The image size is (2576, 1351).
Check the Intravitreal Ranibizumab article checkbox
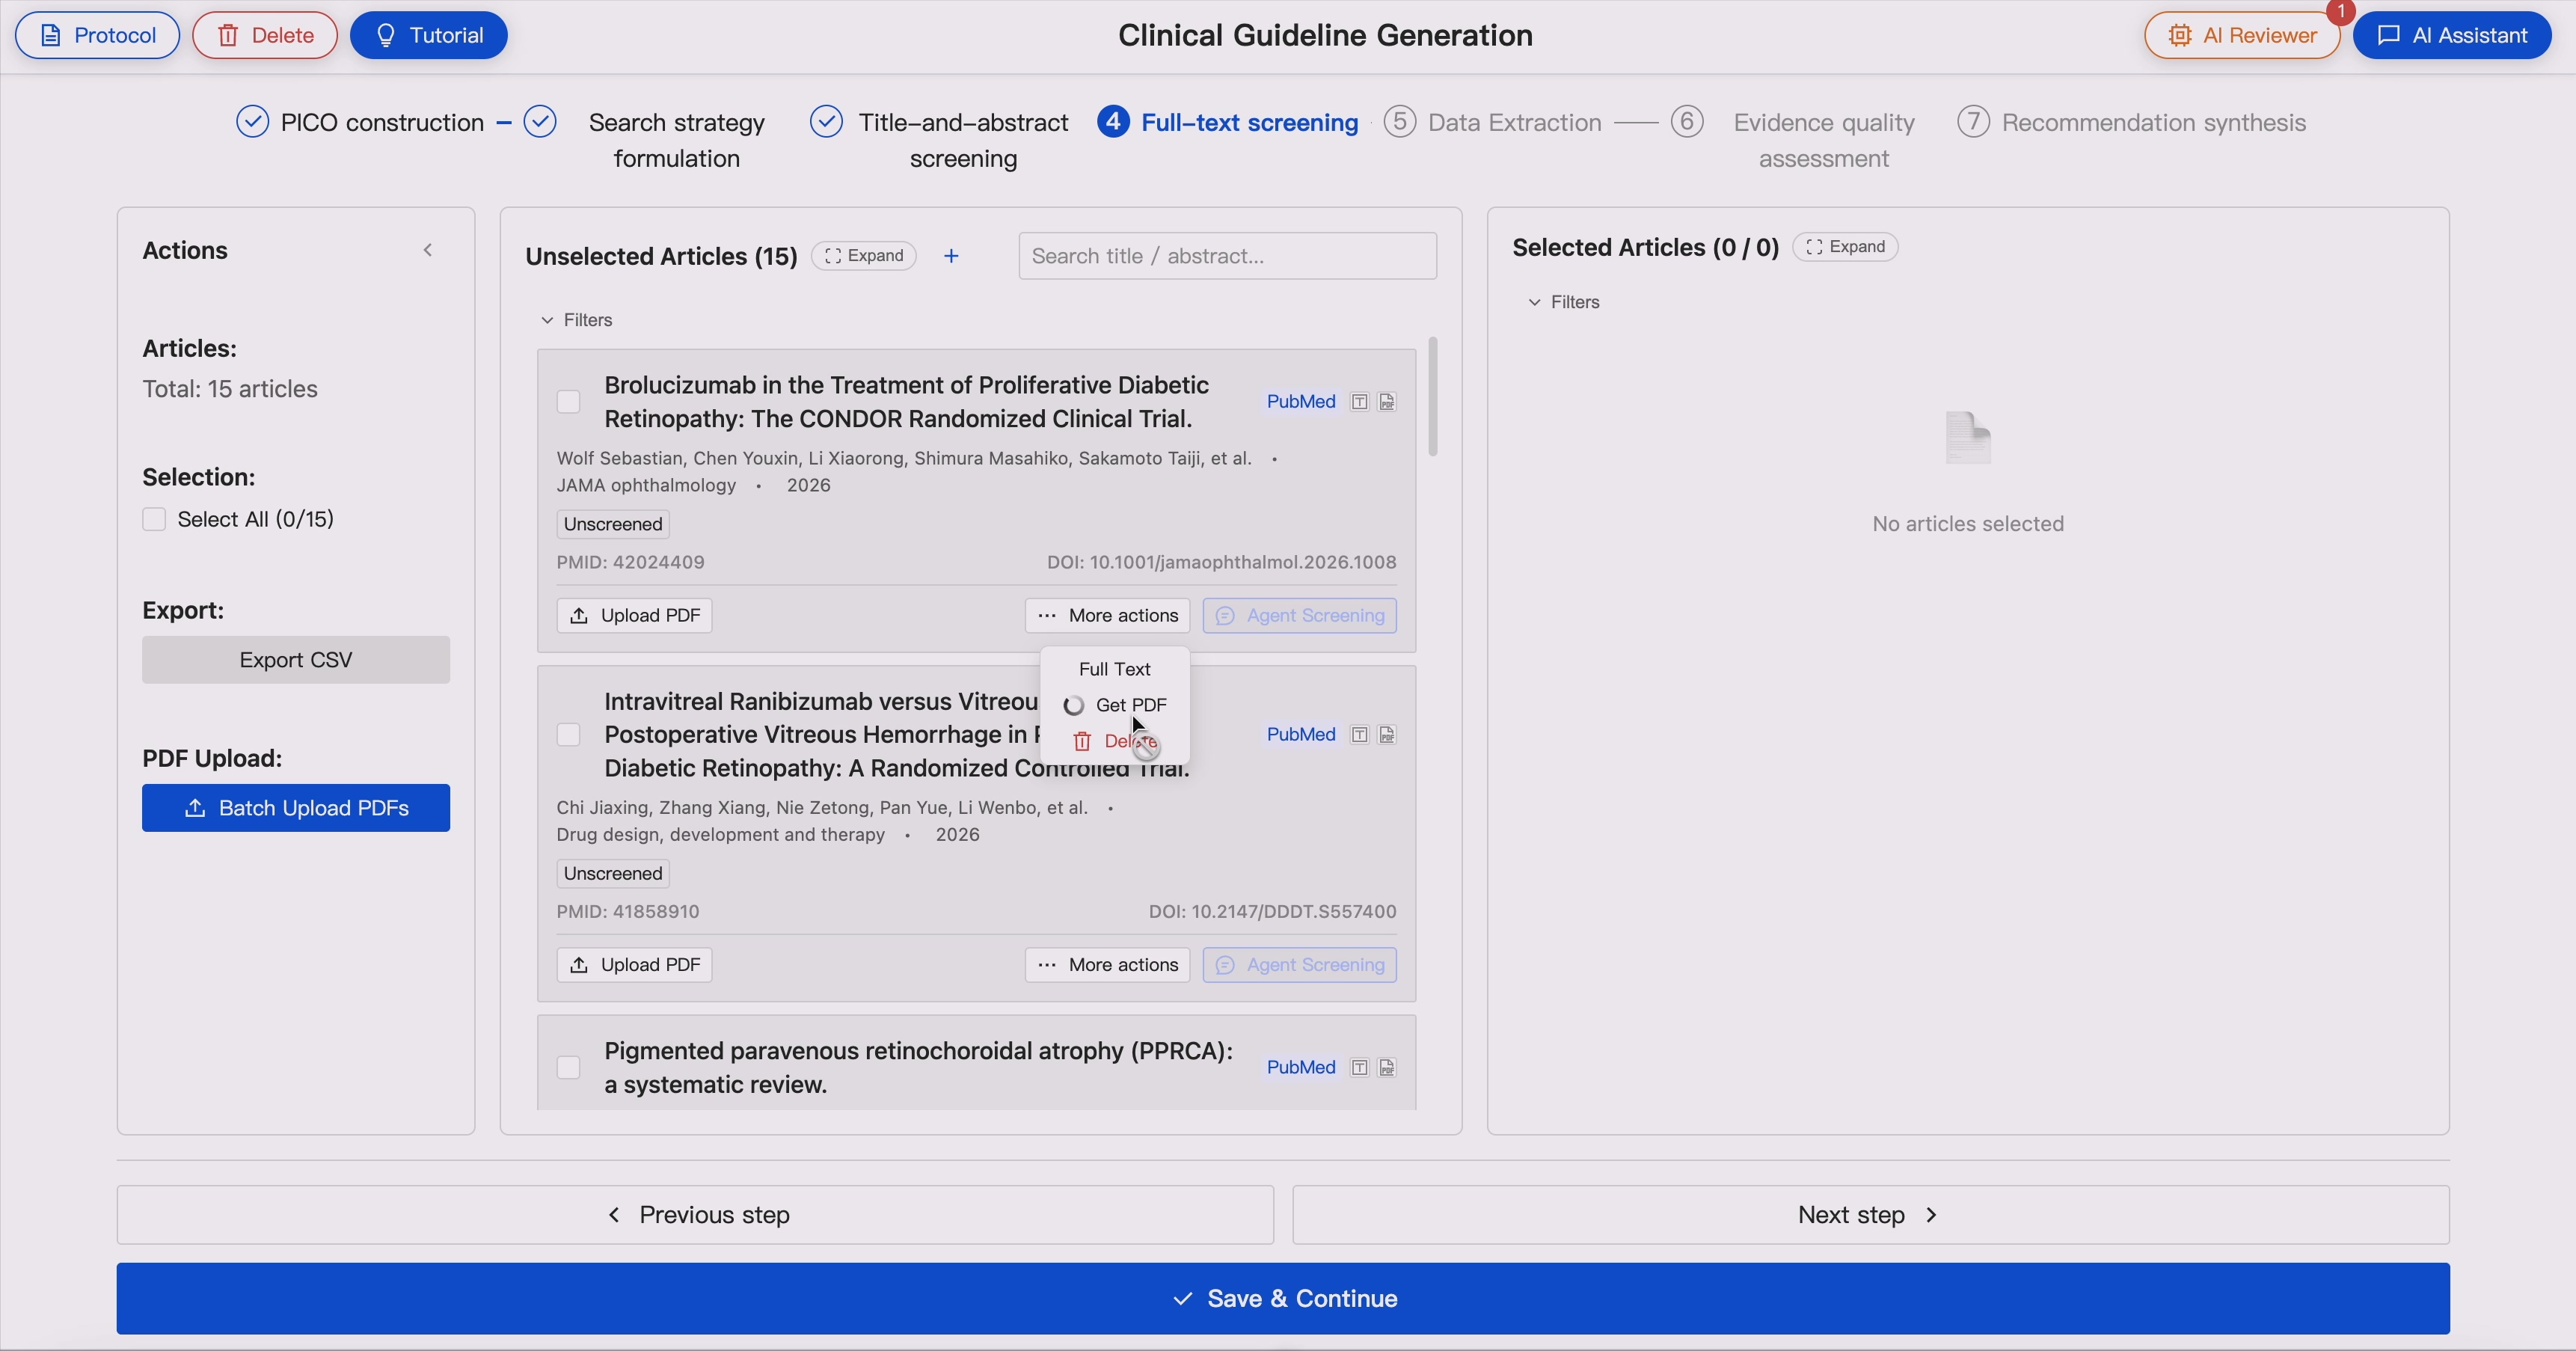coord(568,735)
